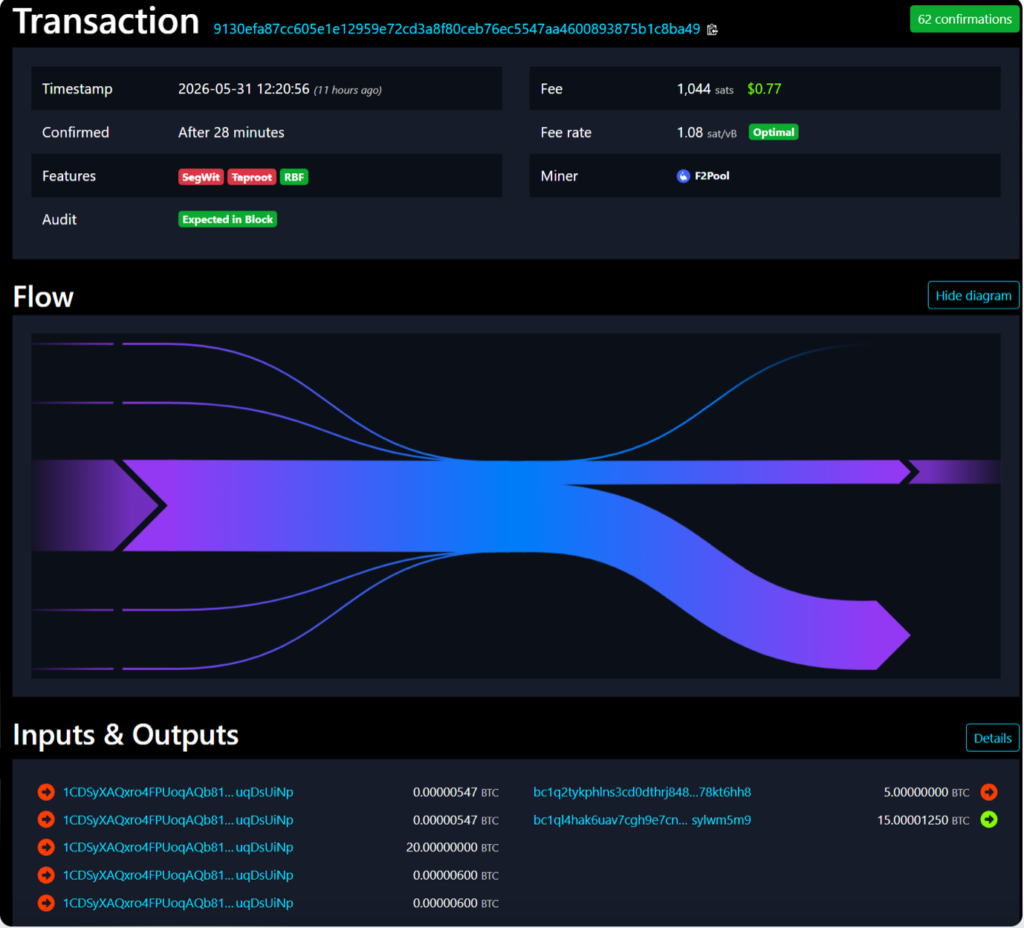This screenshot has height=928, width=1024.
Task: Open output address bc1ql4hak6uav7cgh9e7cn...sylwm5m9
Action: (642, 820)
